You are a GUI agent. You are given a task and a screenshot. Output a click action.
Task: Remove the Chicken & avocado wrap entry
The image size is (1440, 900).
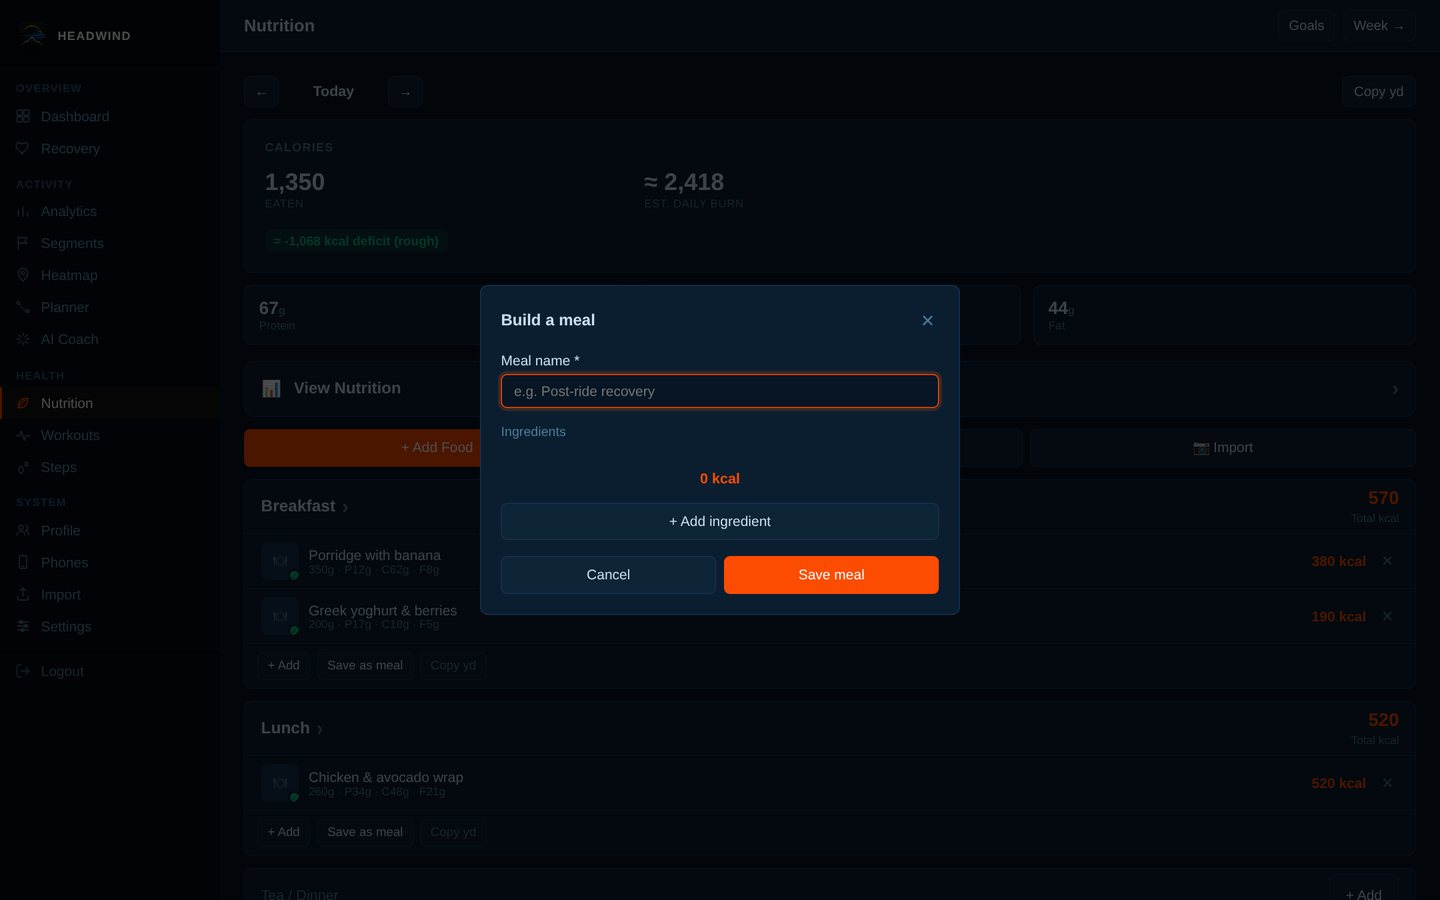[x=1387, y=783]
